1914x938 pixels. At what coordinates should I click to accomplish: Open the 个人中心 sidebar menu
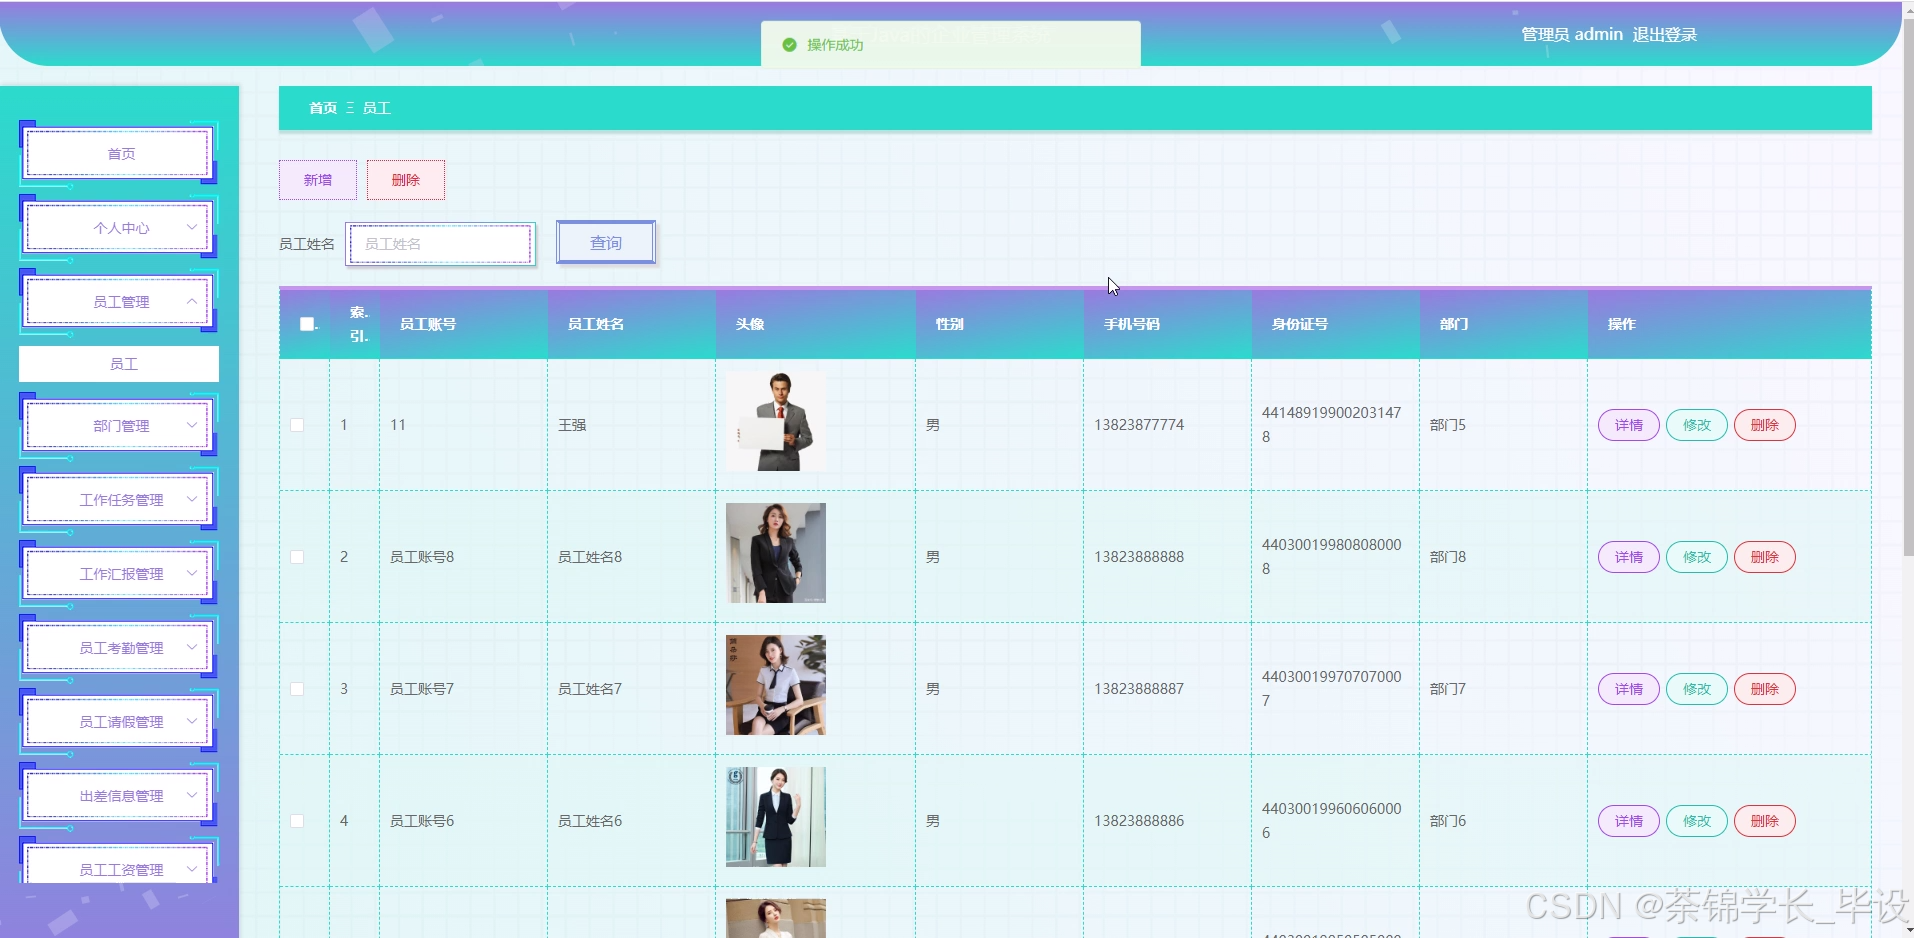119,228
